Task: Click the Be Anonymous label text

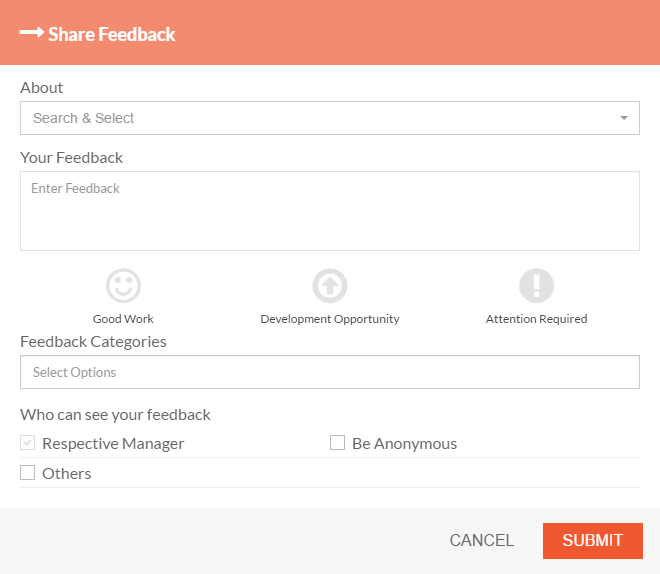Action: (x=405, y=444)
